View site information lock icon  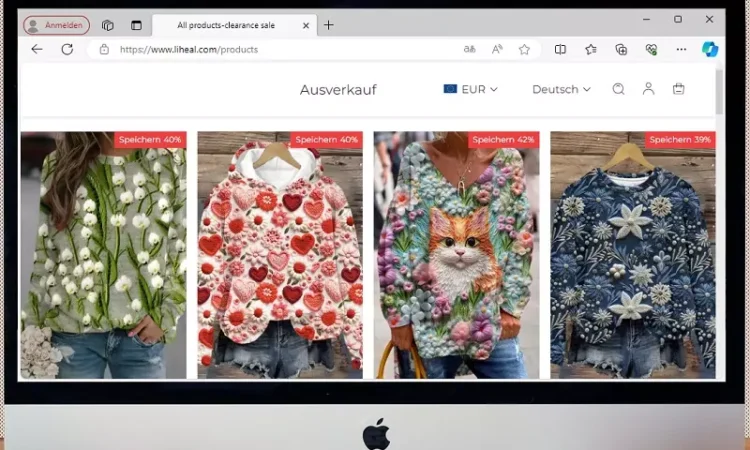(104, 49)
